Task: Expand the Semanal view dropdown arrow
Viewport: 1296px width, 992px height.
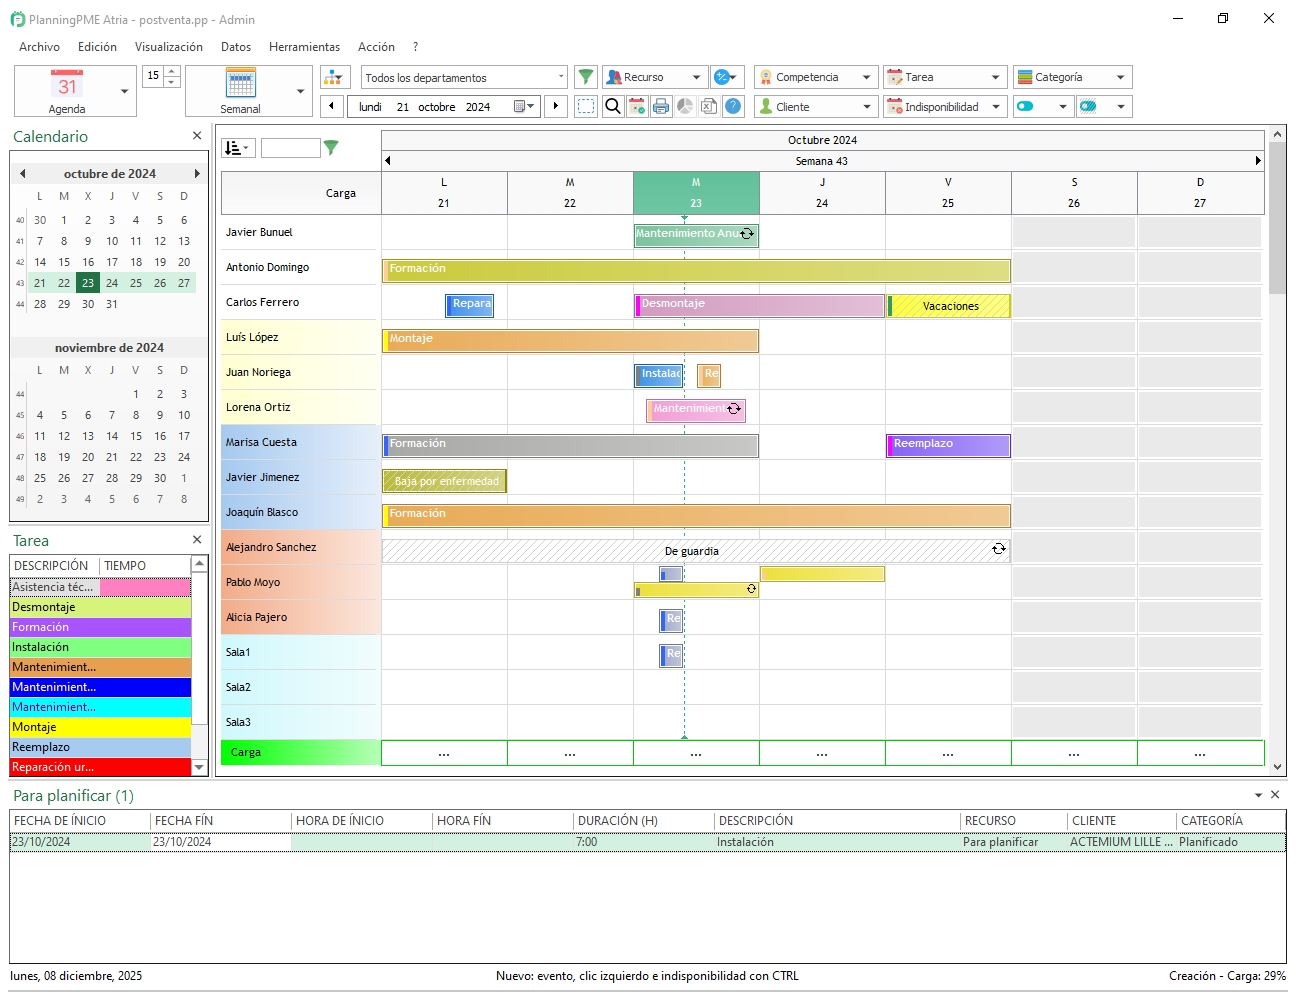Action: 301,91
